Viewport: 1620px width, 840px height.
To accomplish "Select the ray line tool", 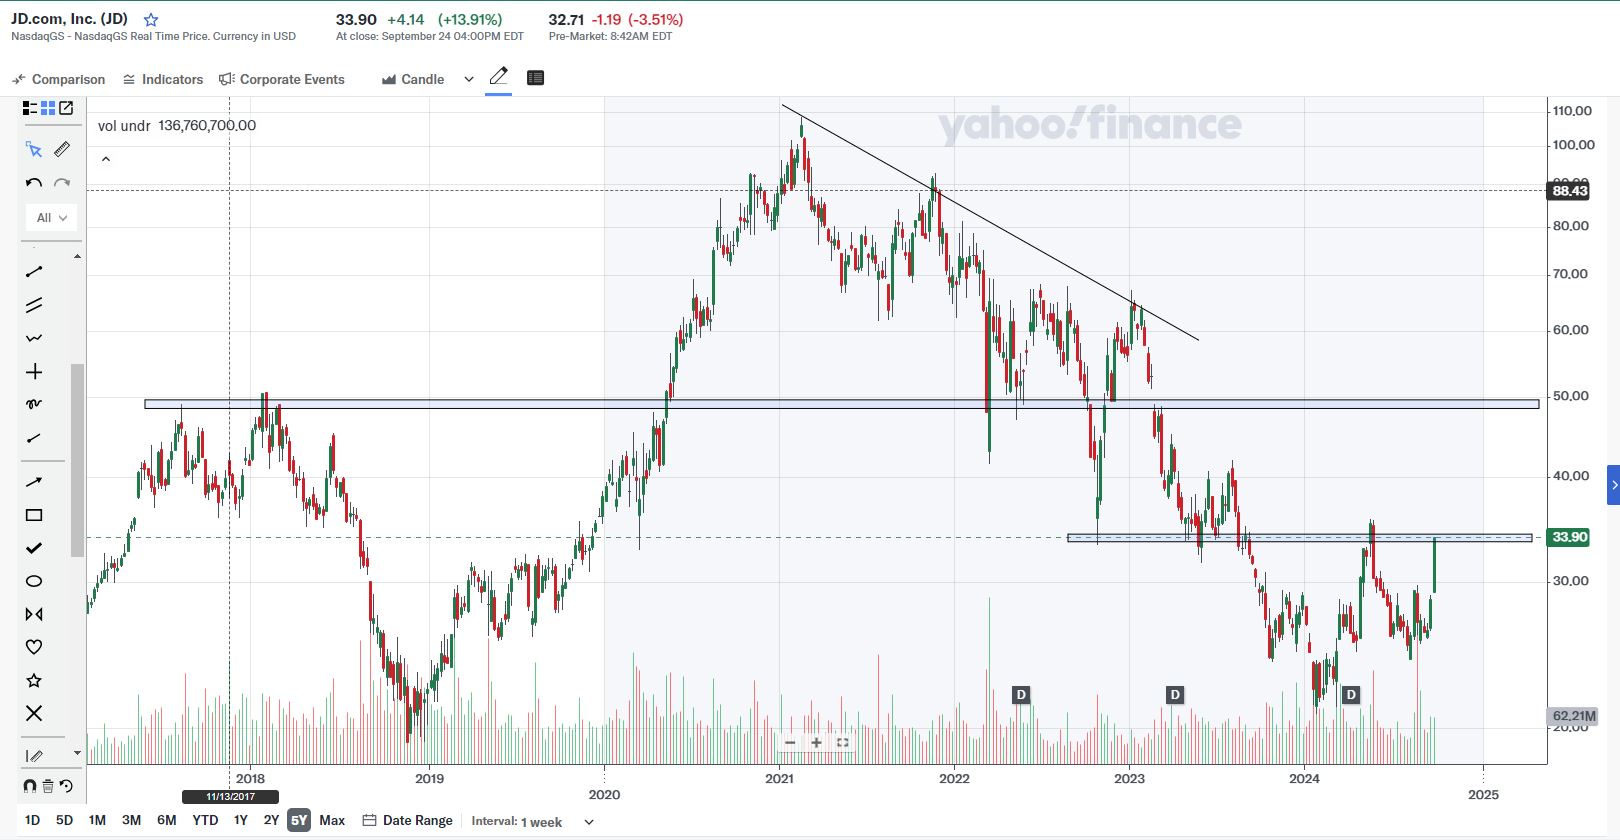I will point(34,438).
